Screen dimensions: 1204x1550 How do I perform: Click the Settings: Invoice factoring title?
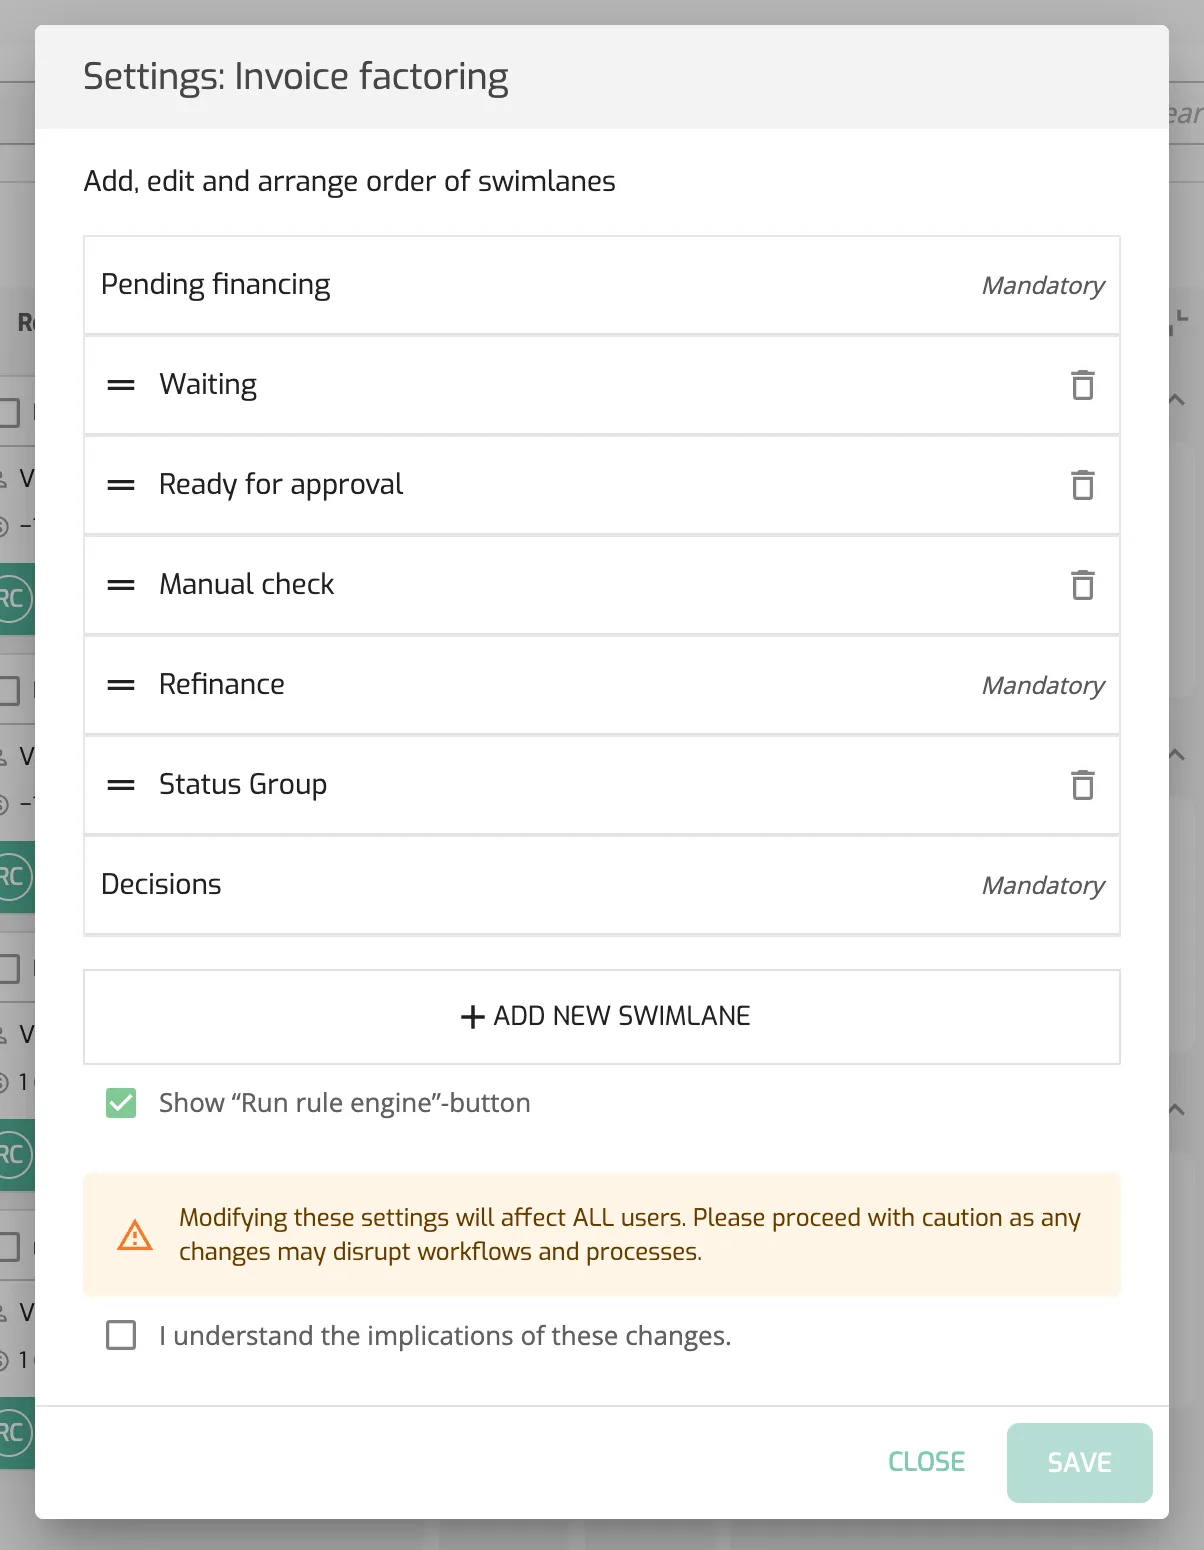pyautogui.click(x=296, y=77)
